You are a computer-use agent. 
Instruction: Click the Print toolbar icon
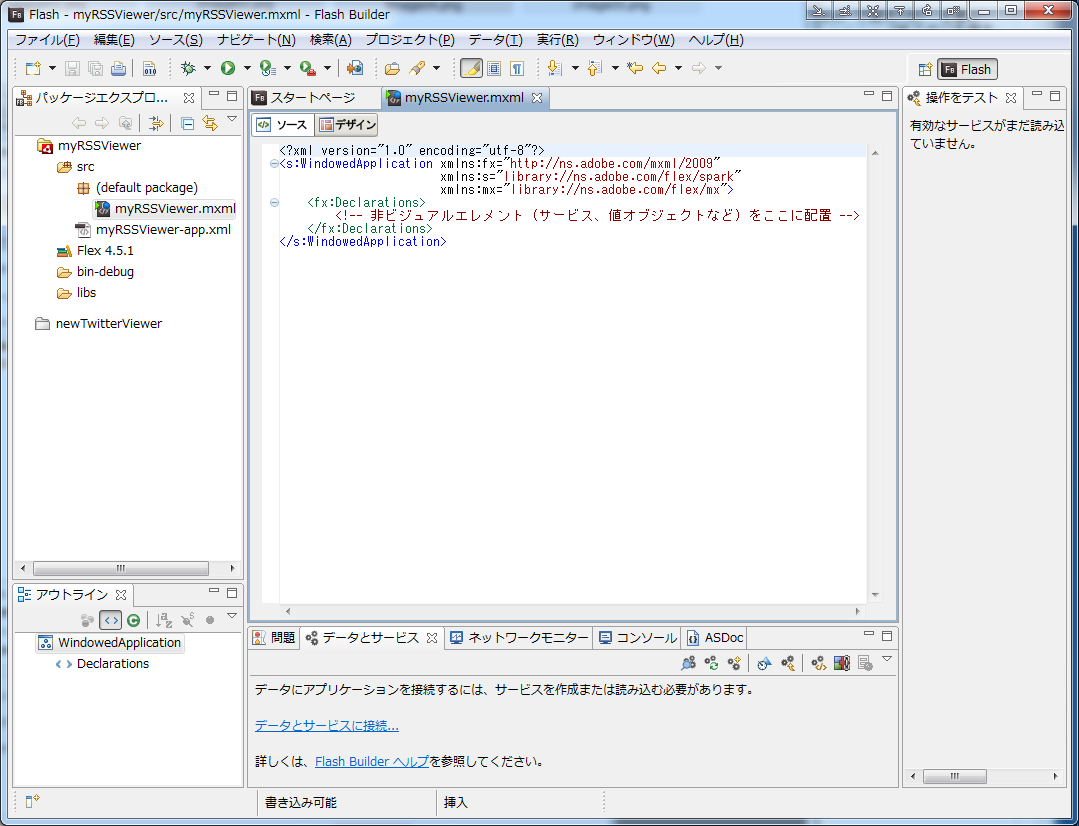(118, 68)
